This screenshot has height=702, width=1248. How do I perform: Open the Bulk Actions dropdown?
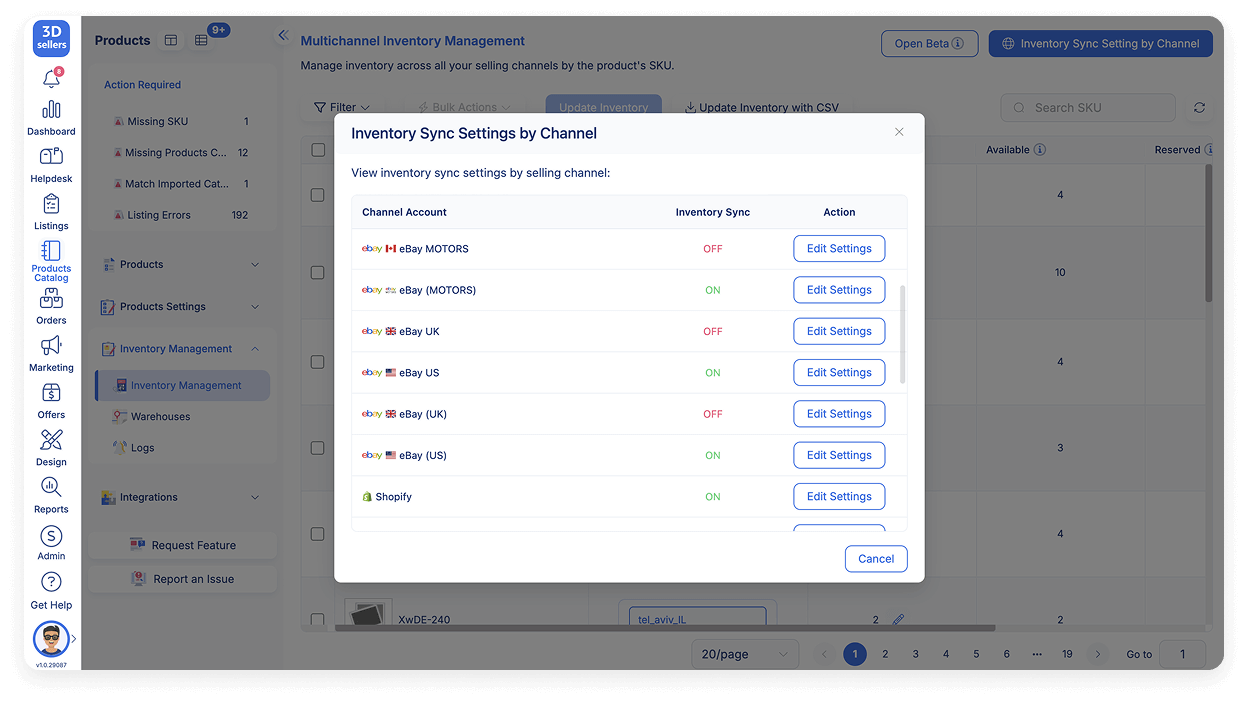464,107
